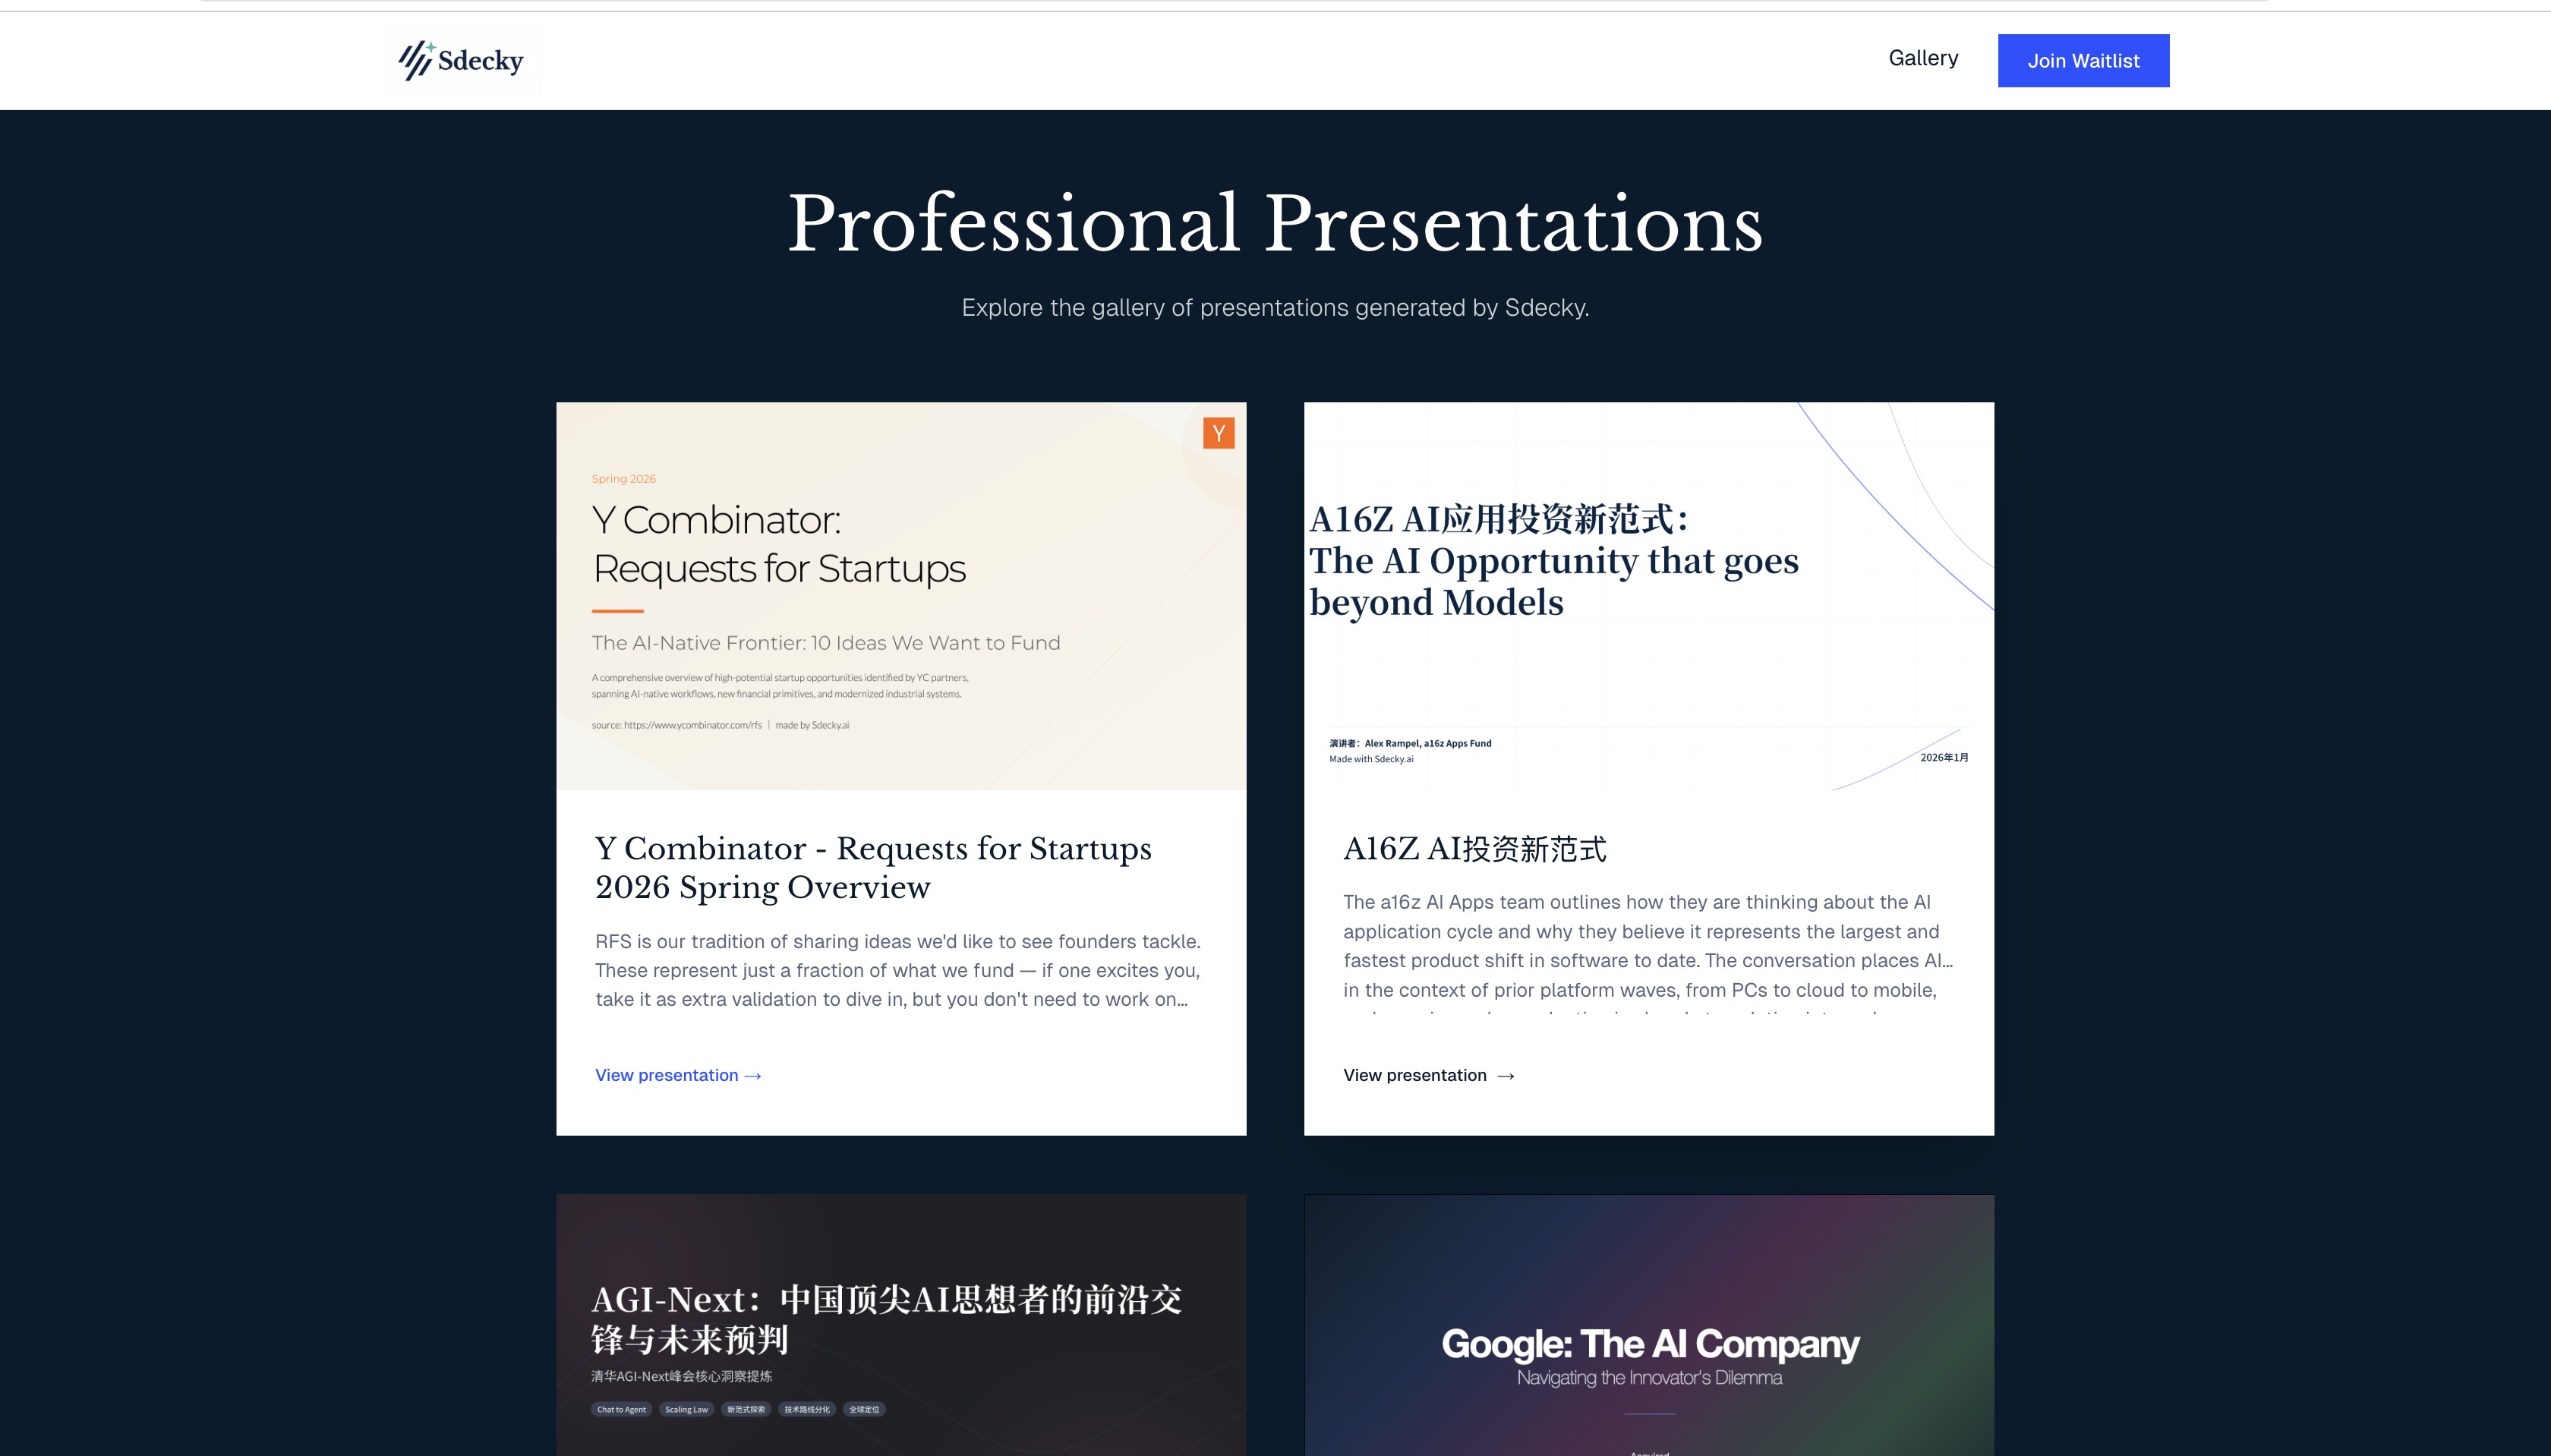
Task: Click the 'A16Z AI投资新范式' card title
Action: (x=1474, y=849)
